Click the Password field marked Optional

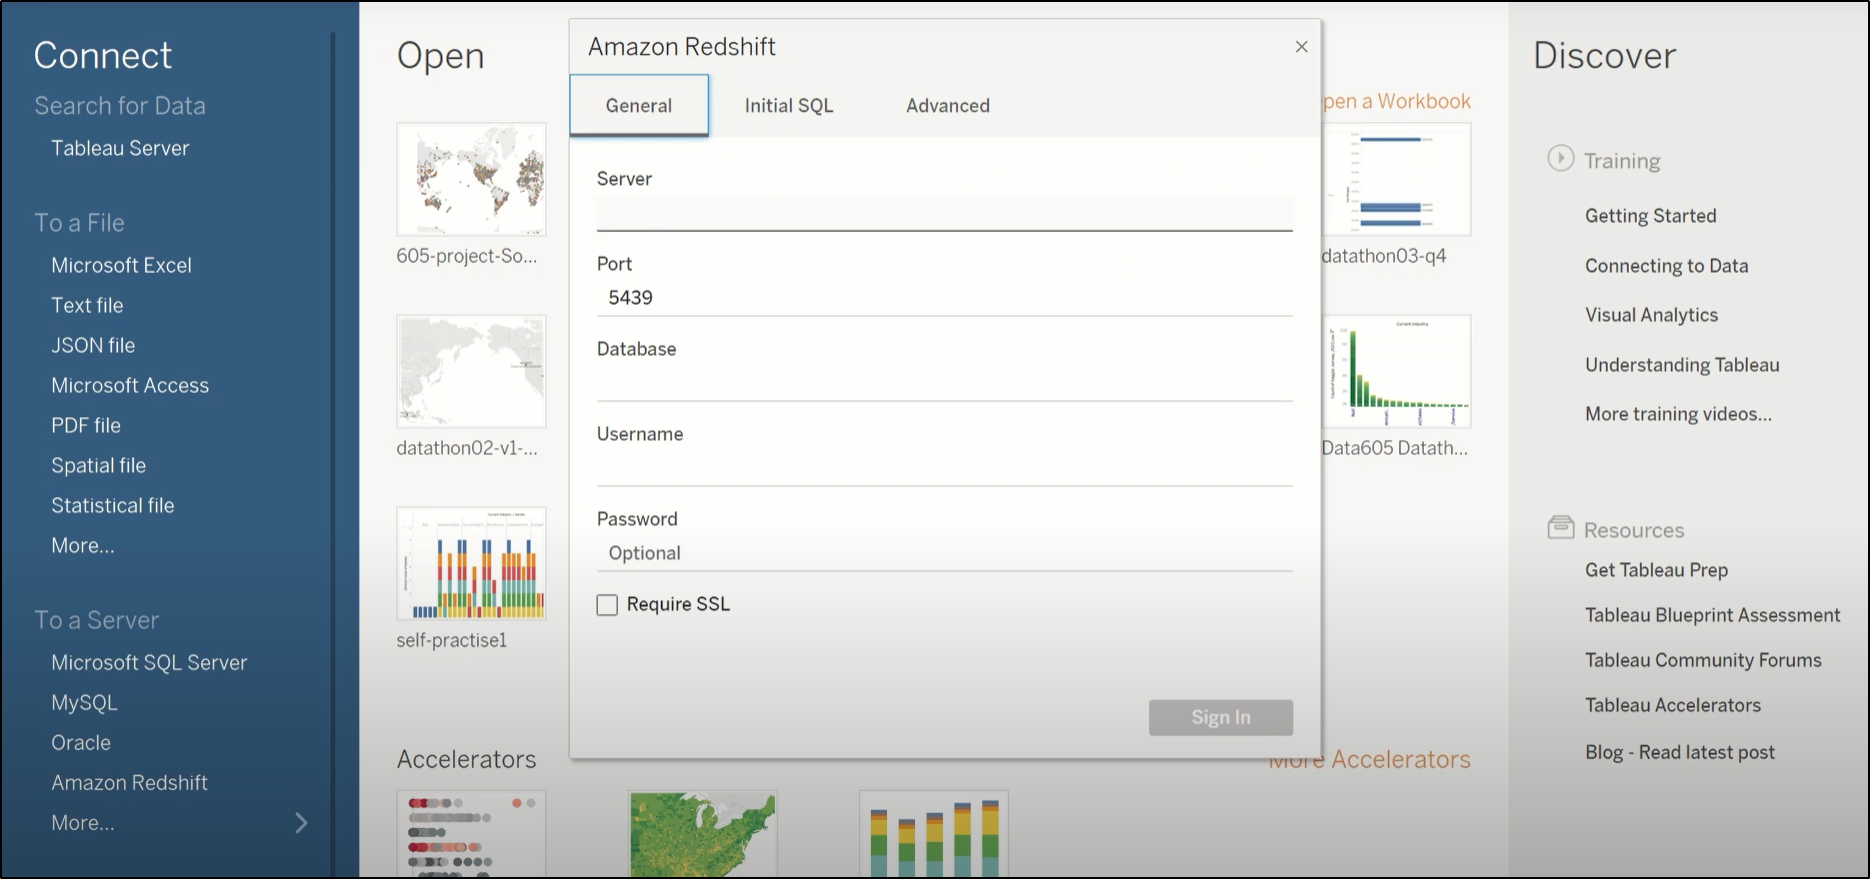944,553
